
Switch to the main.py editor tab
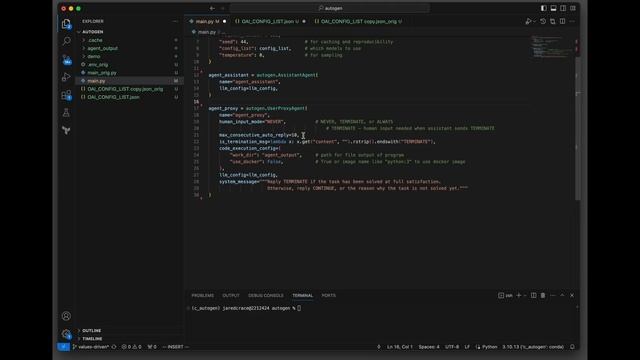click(207, 21)
